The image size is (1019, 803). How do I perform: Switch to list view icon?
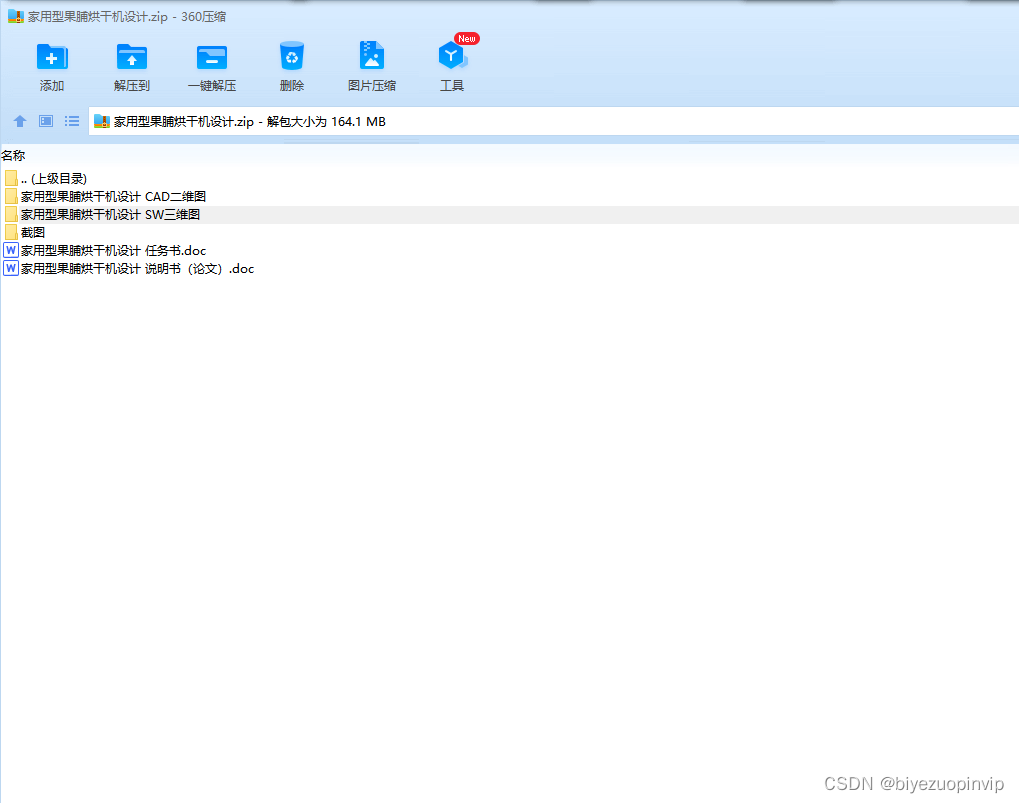tap(71, 121)
